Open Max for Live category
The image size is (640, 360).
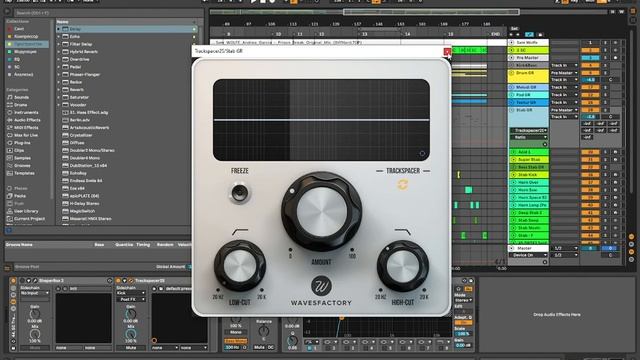(26, 135)
